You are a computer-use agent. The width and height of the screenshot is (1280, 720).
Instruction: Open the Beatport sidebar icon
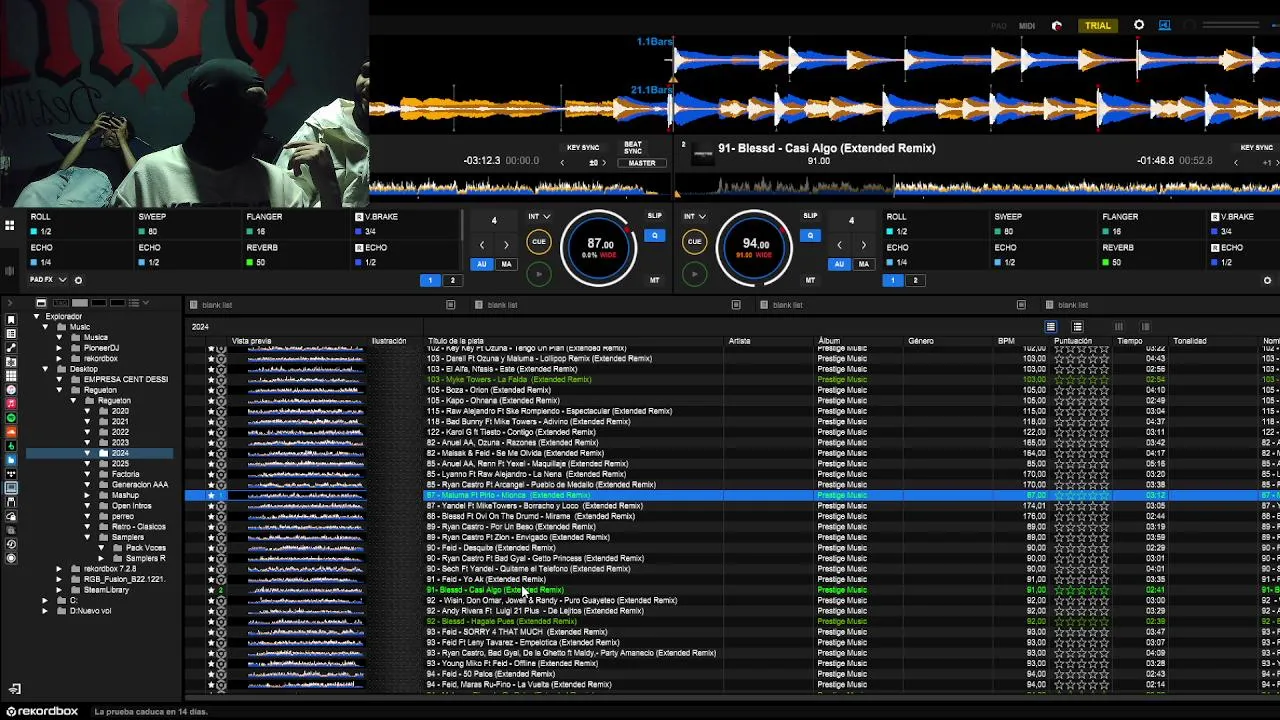pyautogui.click(x=11, y=446)
